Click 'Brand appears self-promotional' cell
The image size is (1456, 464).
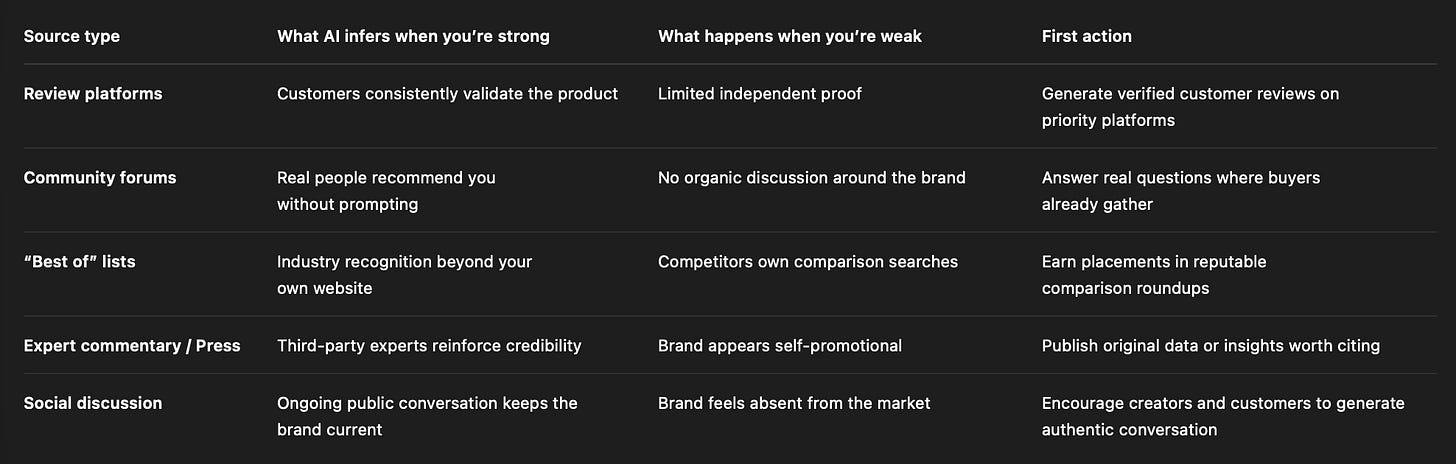coord(780,346)
